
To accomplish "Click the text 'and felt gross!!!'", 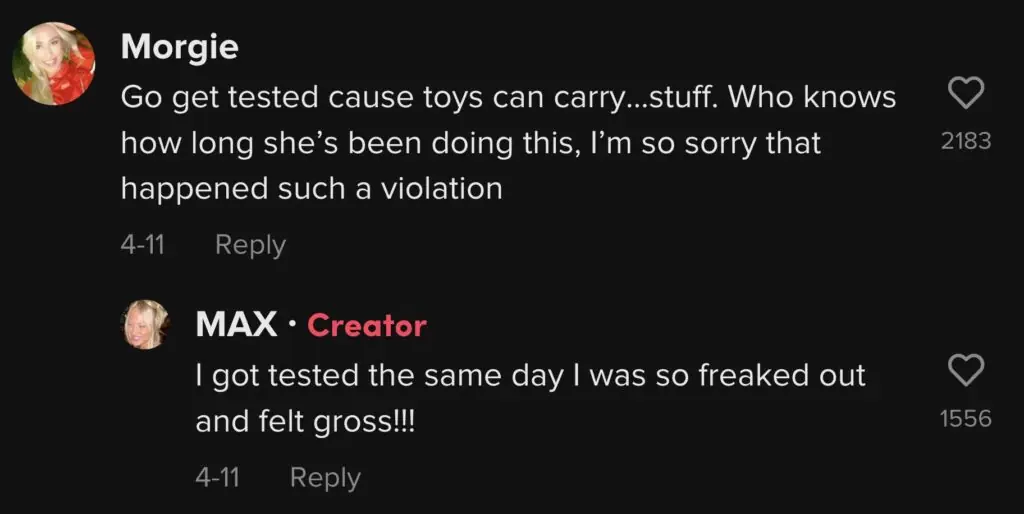I will [x=305, y=422].
